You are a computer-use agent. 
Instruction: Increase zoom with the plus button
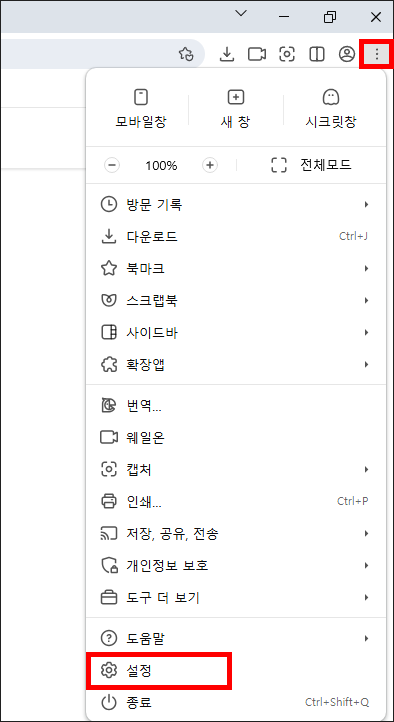pyautogui.click(x=210, y=165)
